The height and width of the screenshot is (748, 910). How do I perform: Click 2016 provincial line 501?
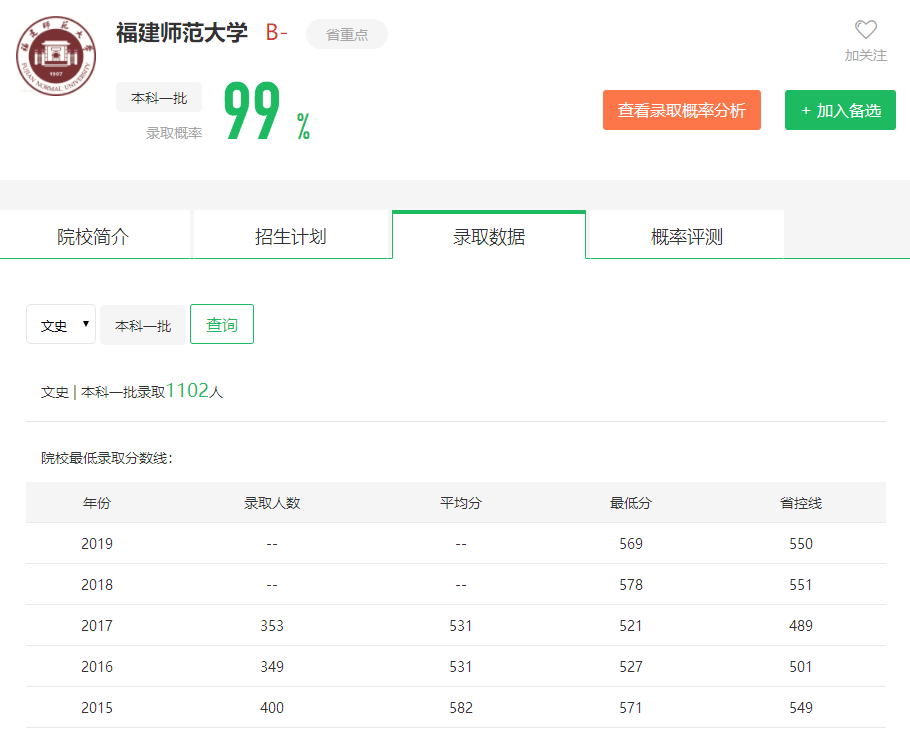[800, 667]
